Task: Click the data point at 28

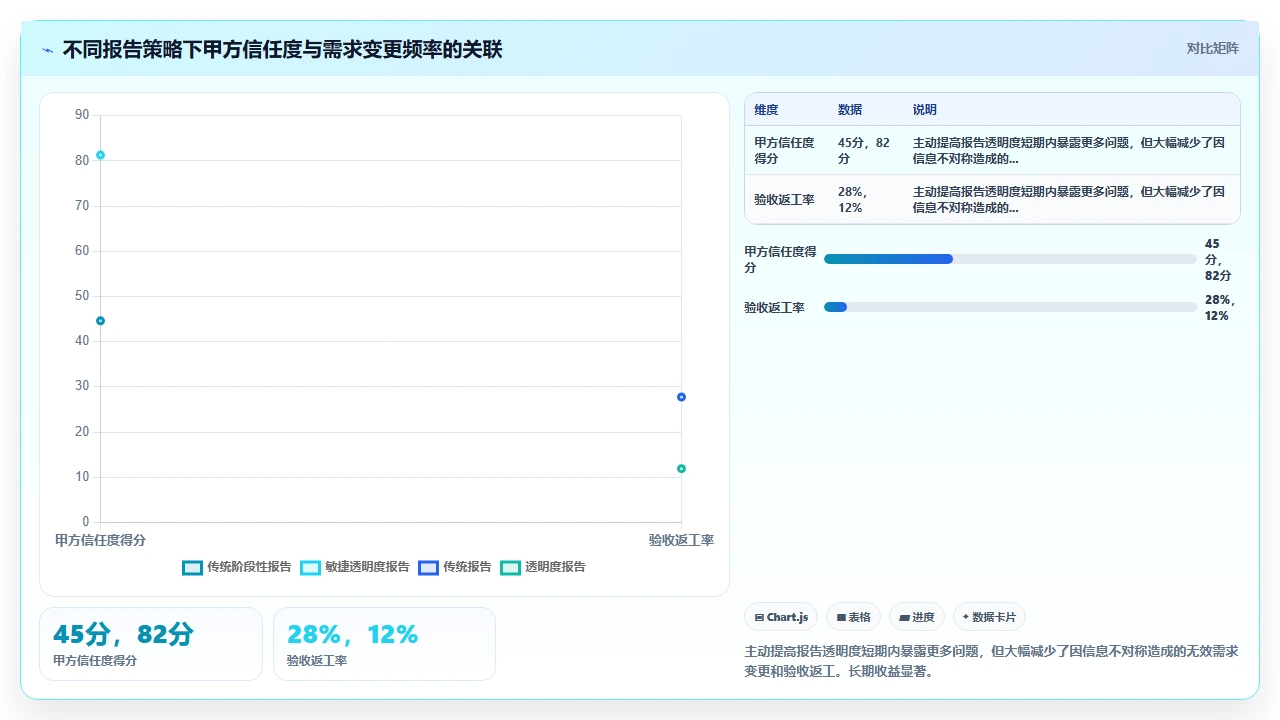Action: coord(681,397)
